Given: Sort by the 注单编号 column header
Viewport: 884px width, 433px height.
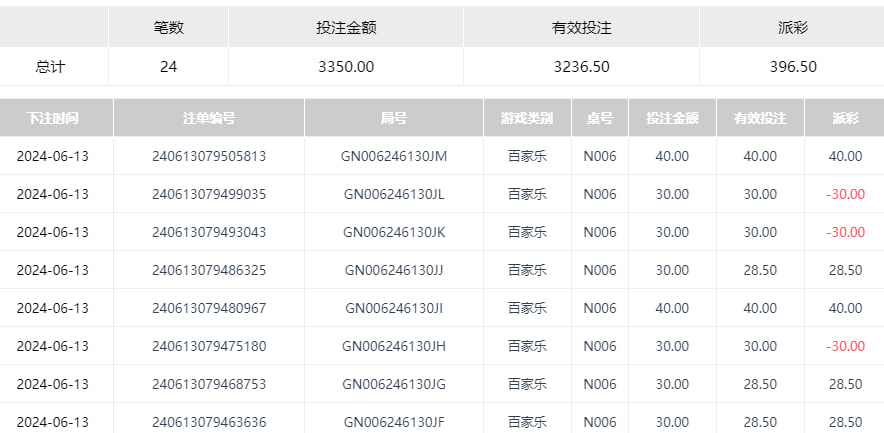Looking at the screenshot, I should point(209,118).
